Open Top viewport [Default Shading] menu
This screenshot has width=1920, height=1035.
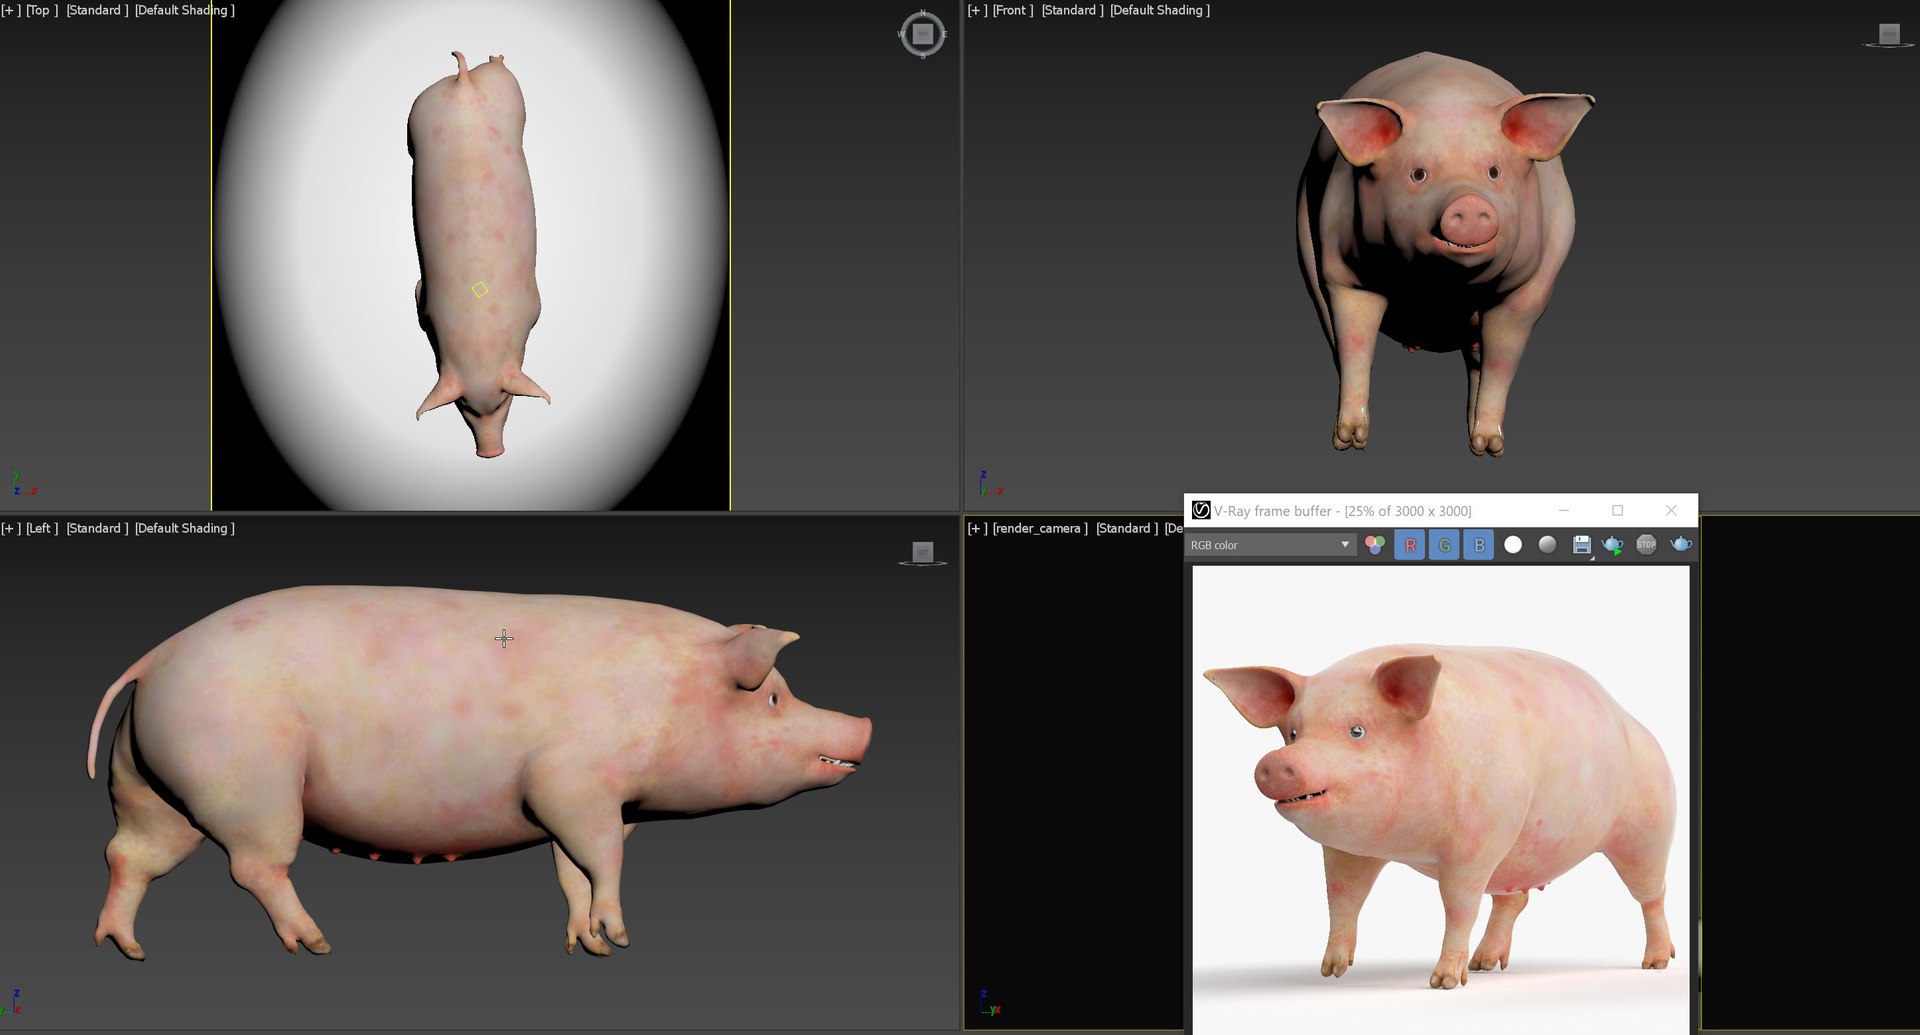[185, 10]
